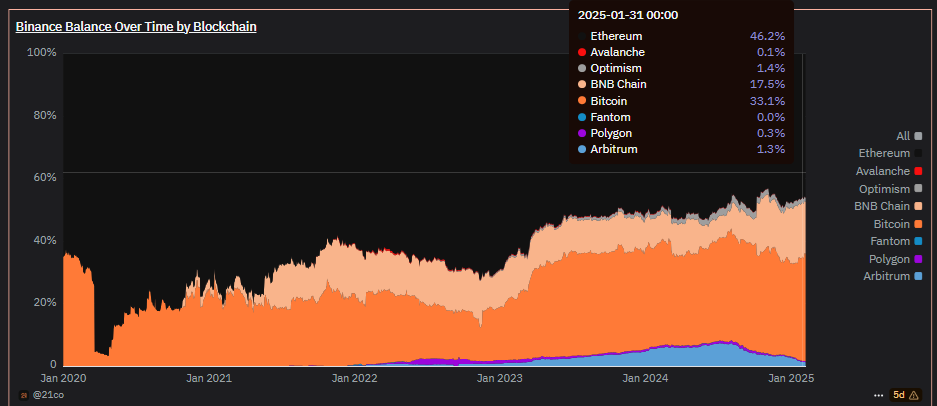Click the 21co author avatar icon

[x=24, y=395]
